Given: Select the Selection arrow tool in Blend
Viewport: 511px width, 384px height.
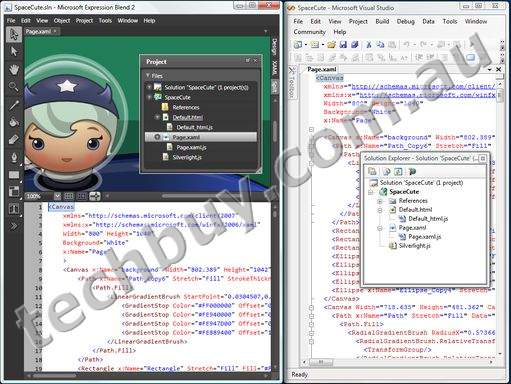Looking at the screenshot, I should coord(14,34).
